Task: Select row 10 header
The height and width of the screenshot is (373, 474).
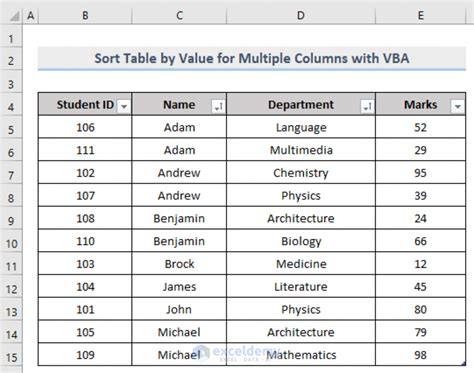Action: (x=11, y=244)
